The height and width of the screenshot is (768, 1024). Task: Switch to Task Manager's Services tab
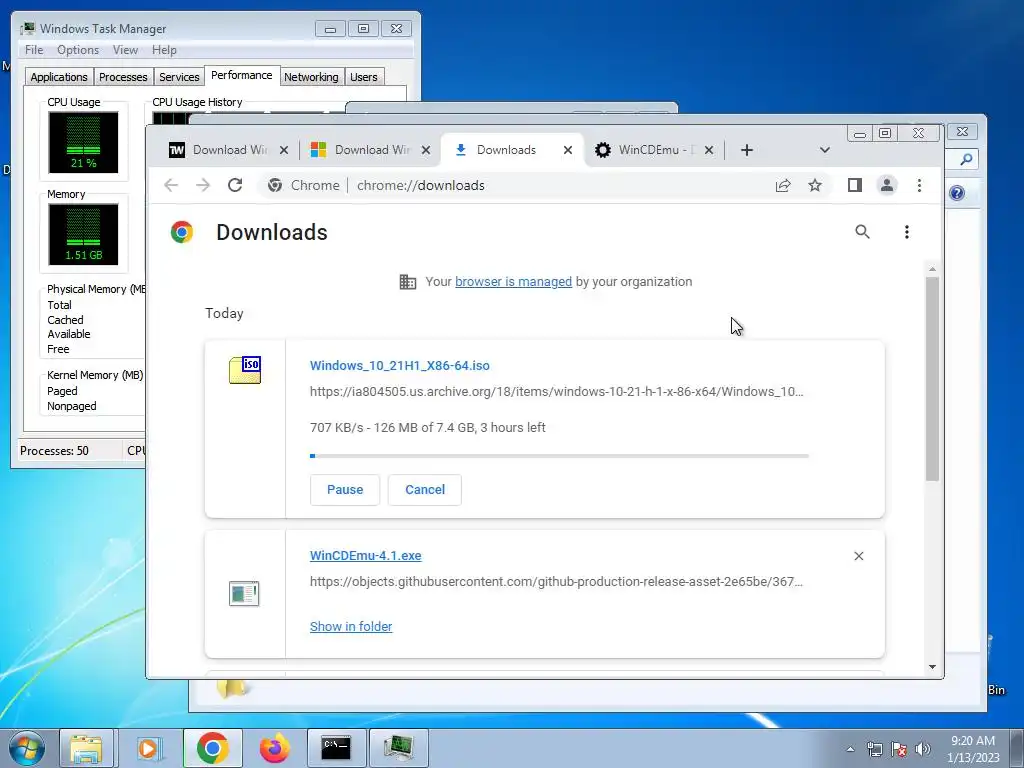(x=179, y=77)
